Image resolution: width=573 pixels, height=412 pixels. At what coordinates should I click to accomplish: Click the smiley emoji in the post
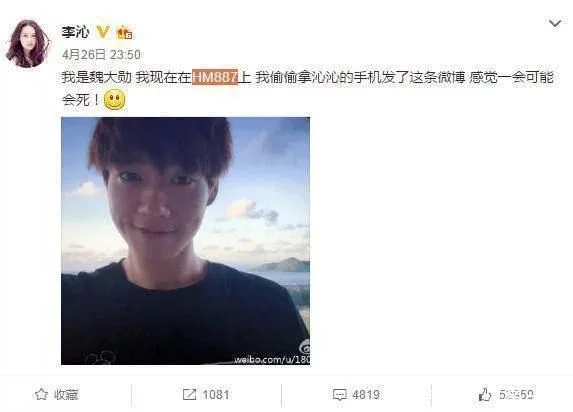click(114, 99)
